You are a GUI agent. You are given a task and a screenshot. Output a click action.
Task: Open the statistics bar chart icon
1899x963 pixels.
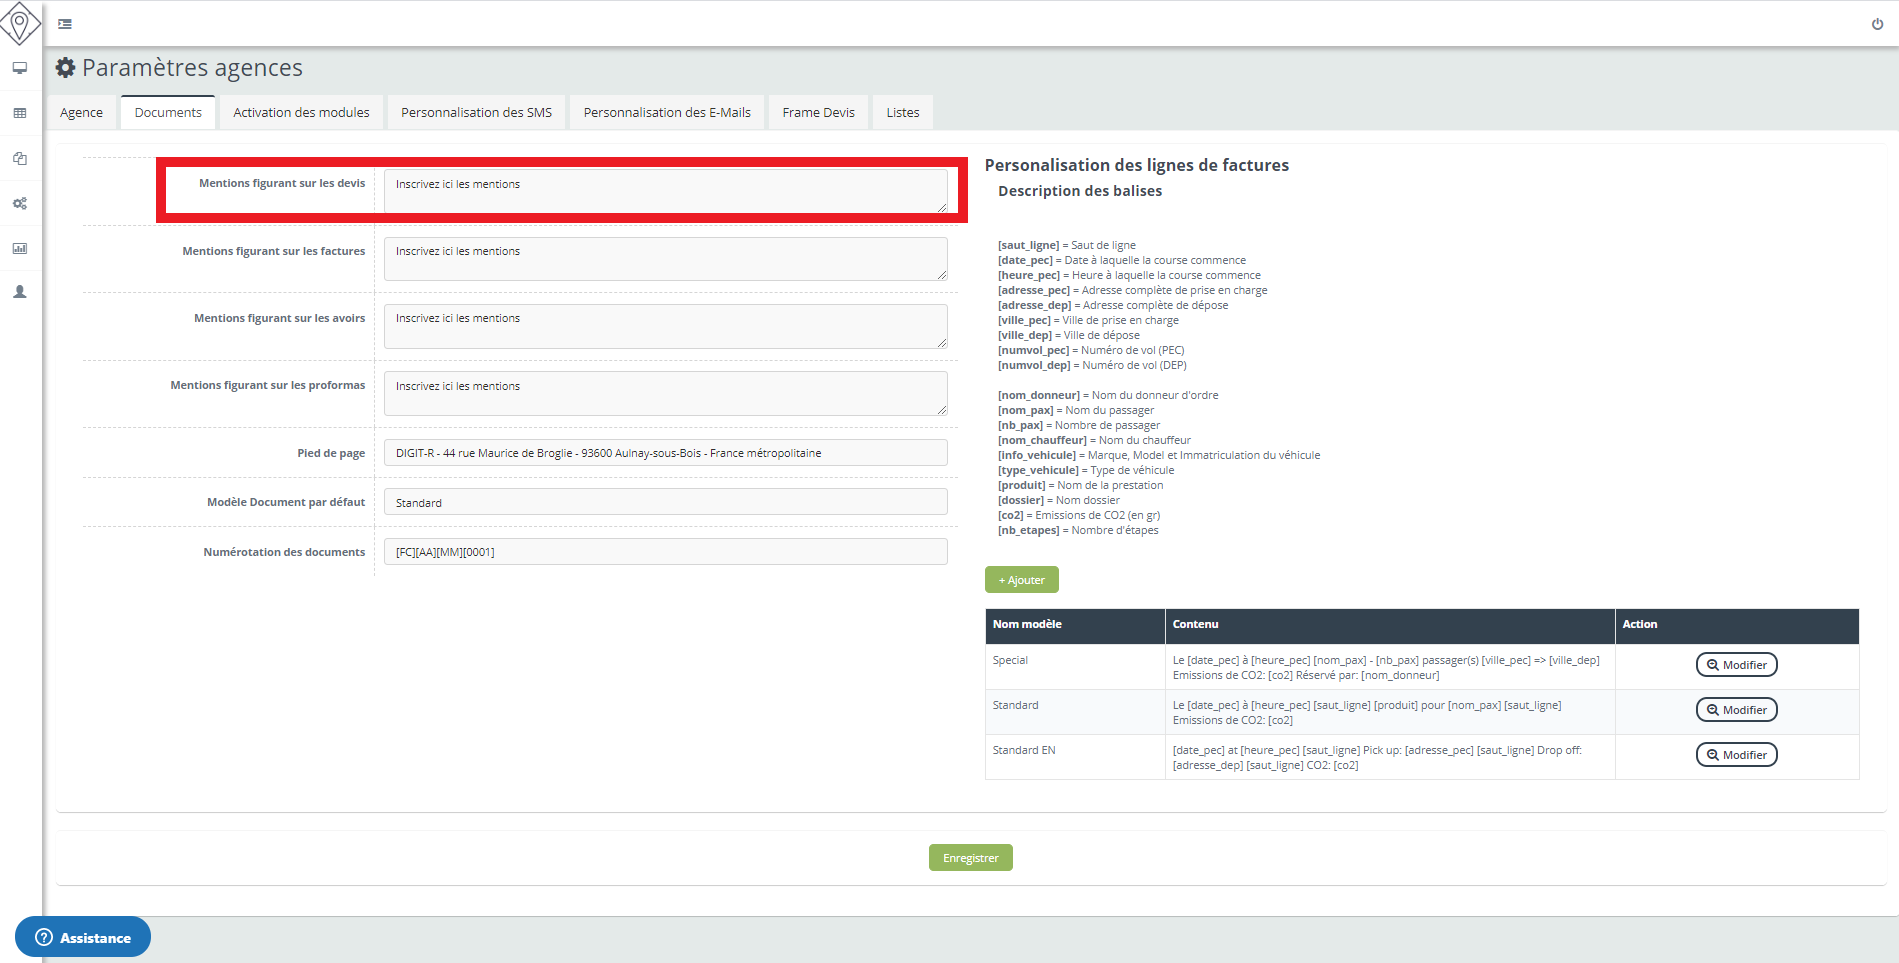[x=19, y=248]
